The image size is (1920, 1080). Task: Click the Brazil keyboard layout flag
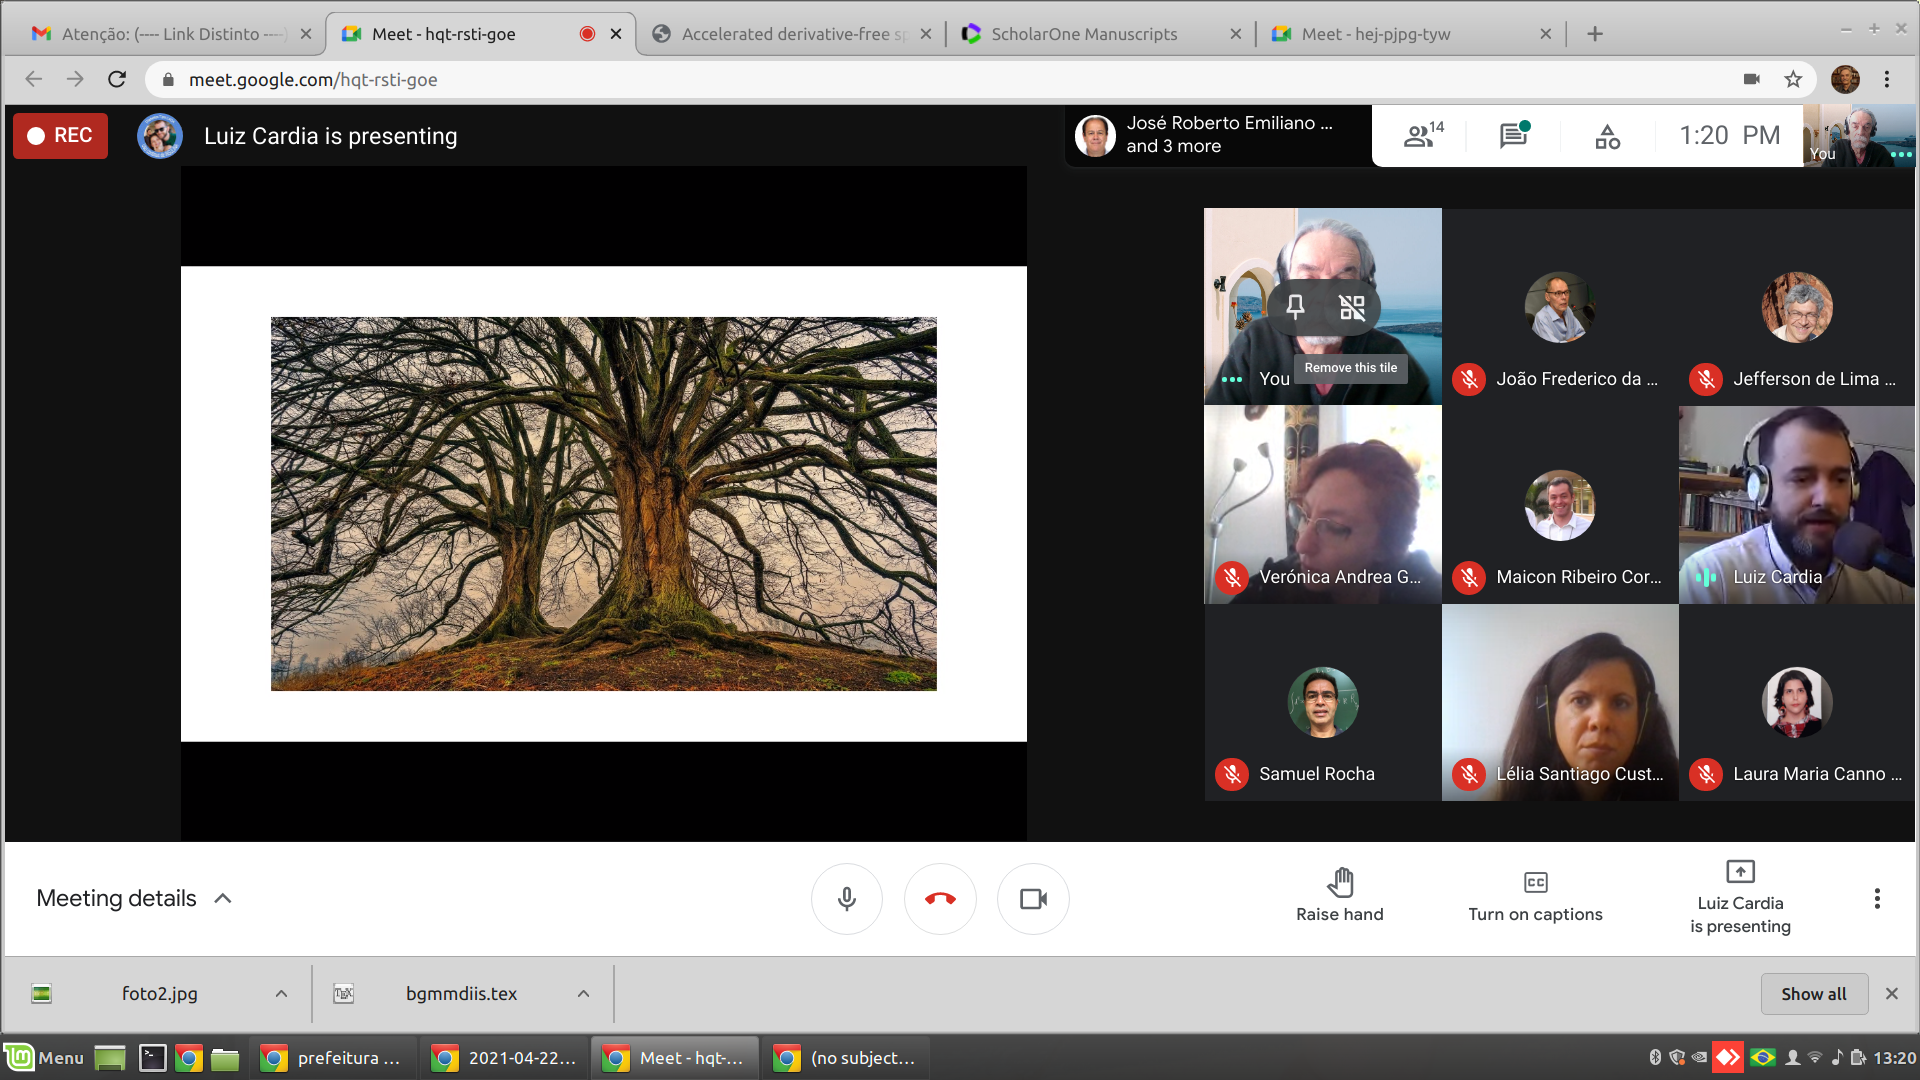[1763, 1057]
